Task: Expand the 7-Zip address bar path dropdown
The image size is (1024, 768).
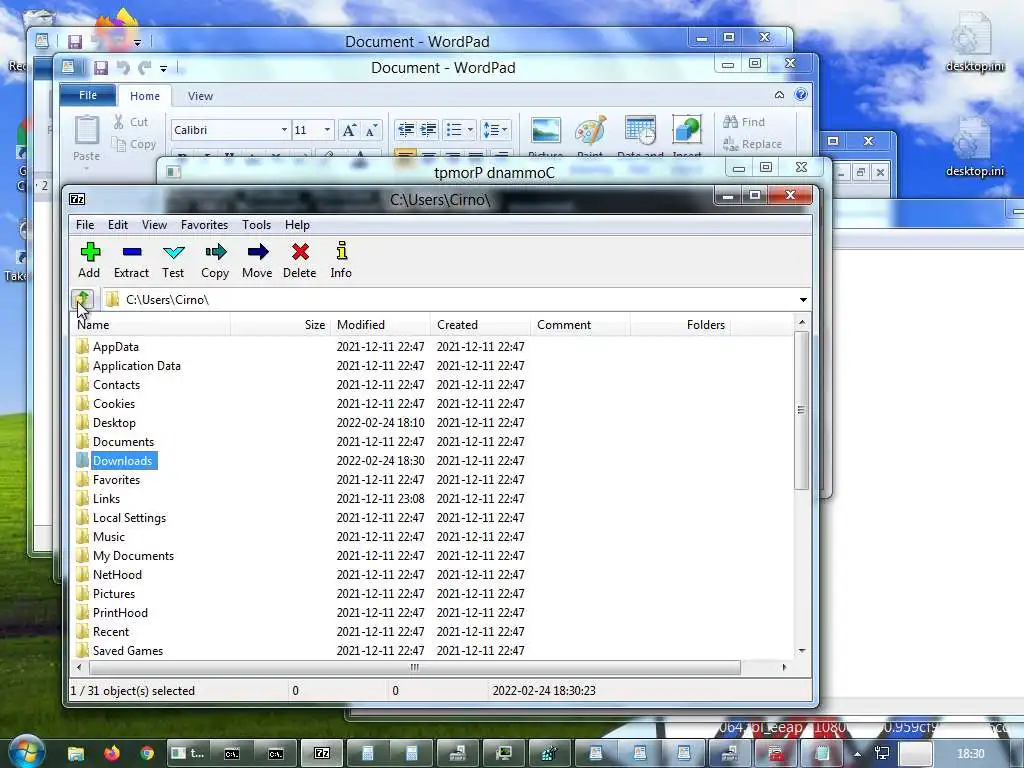Action: 803,300
